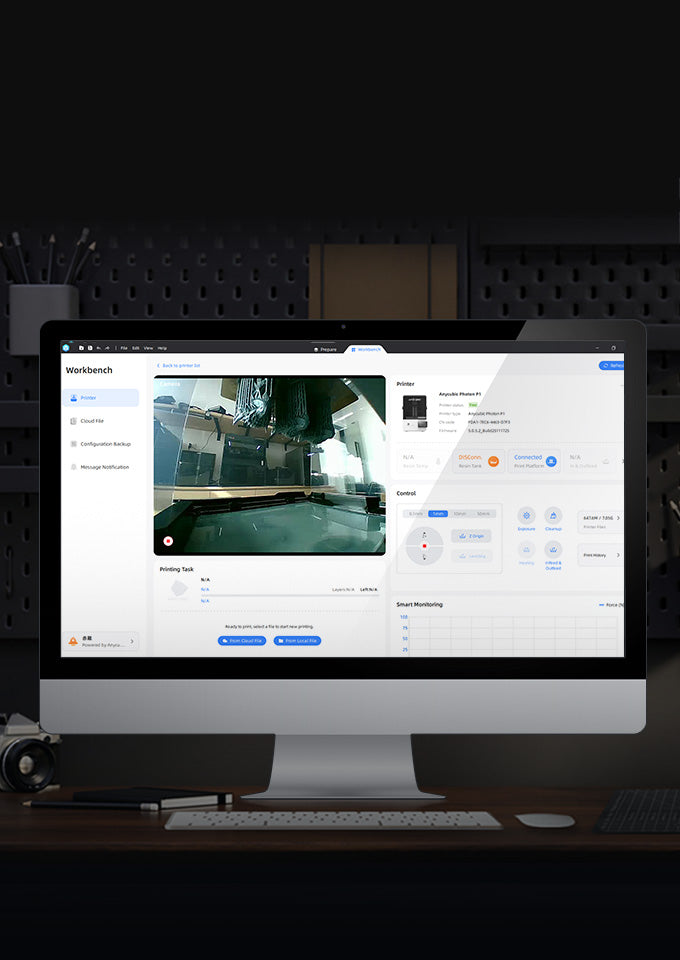Image resolution: width=680 pixels, height=960 pixels.
Task: Click the orange Resin Tank status icon
Action: [x=493, y=461]
